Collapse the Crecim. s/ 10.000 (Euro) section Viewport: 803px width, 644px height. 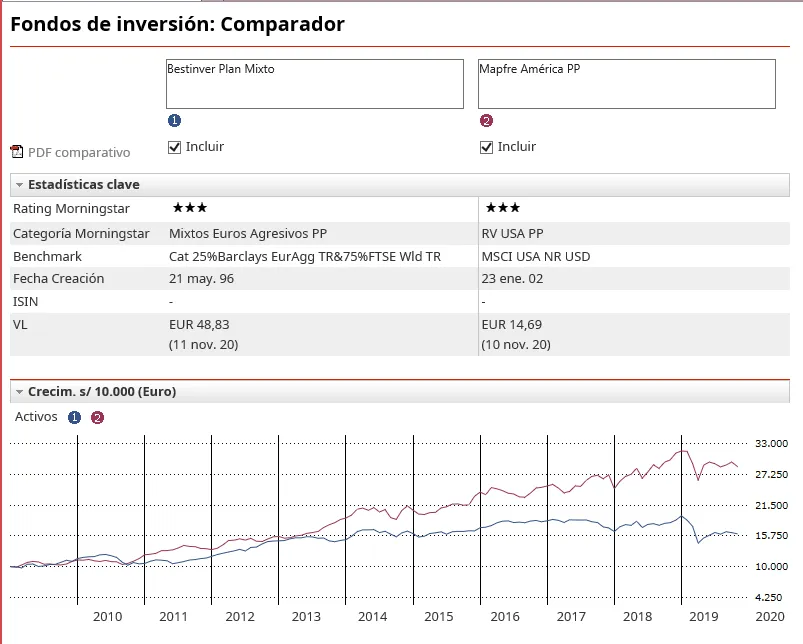click(20, 392)
